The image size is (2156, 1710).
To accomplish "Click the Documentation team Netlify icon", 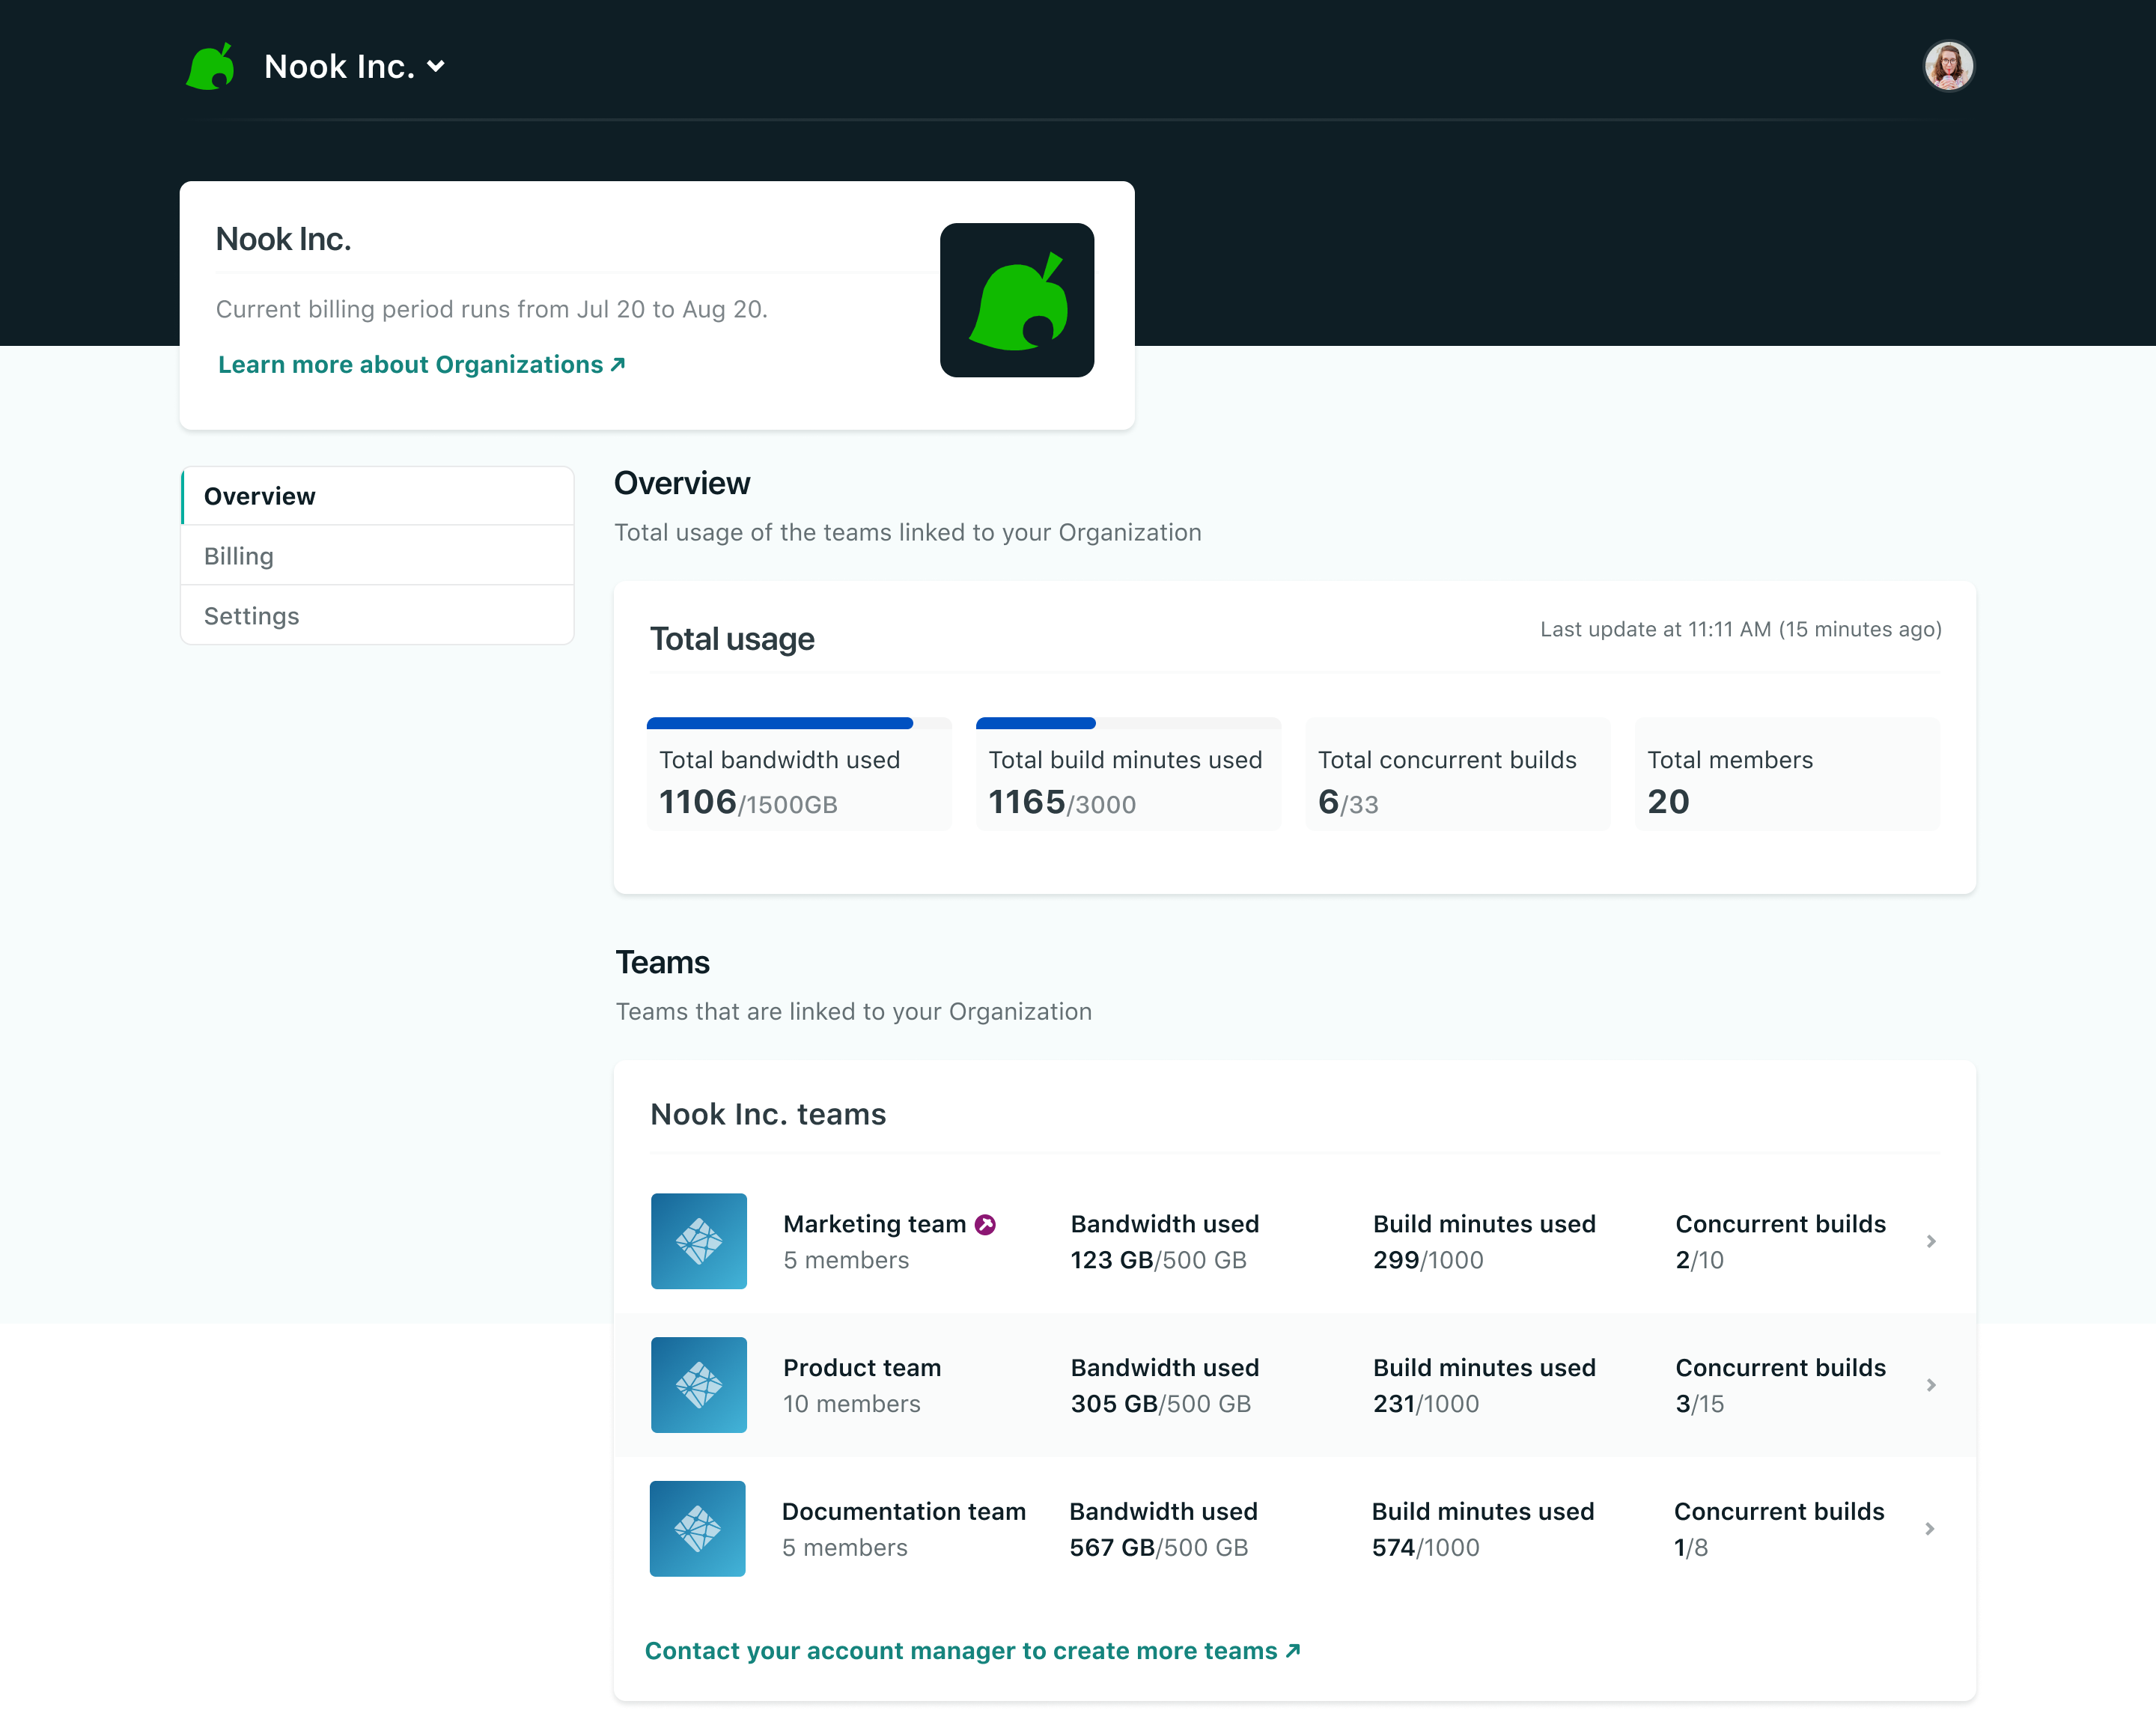I will click(697, 1529).
